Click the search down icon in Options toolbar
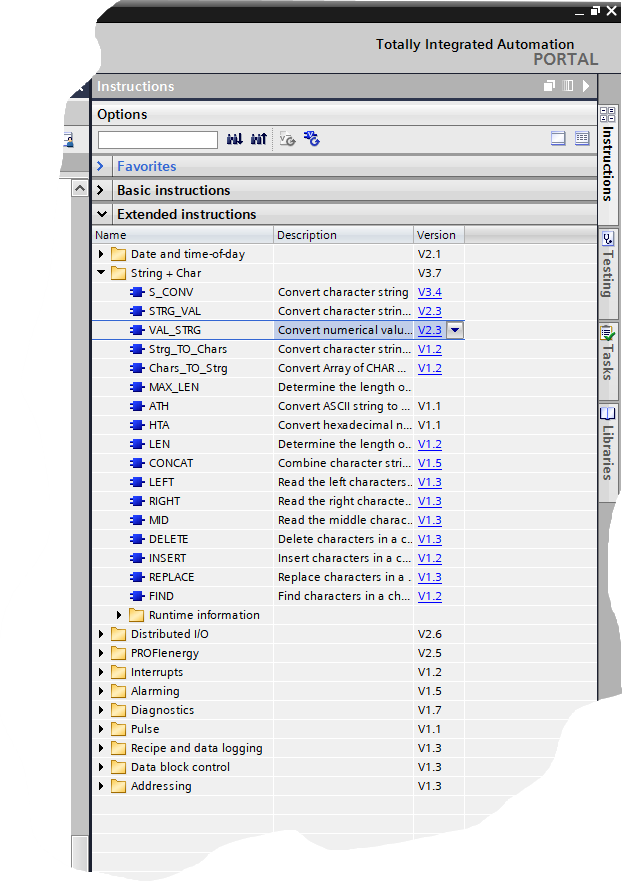This screenshot has width=622, height=881. 234,139
